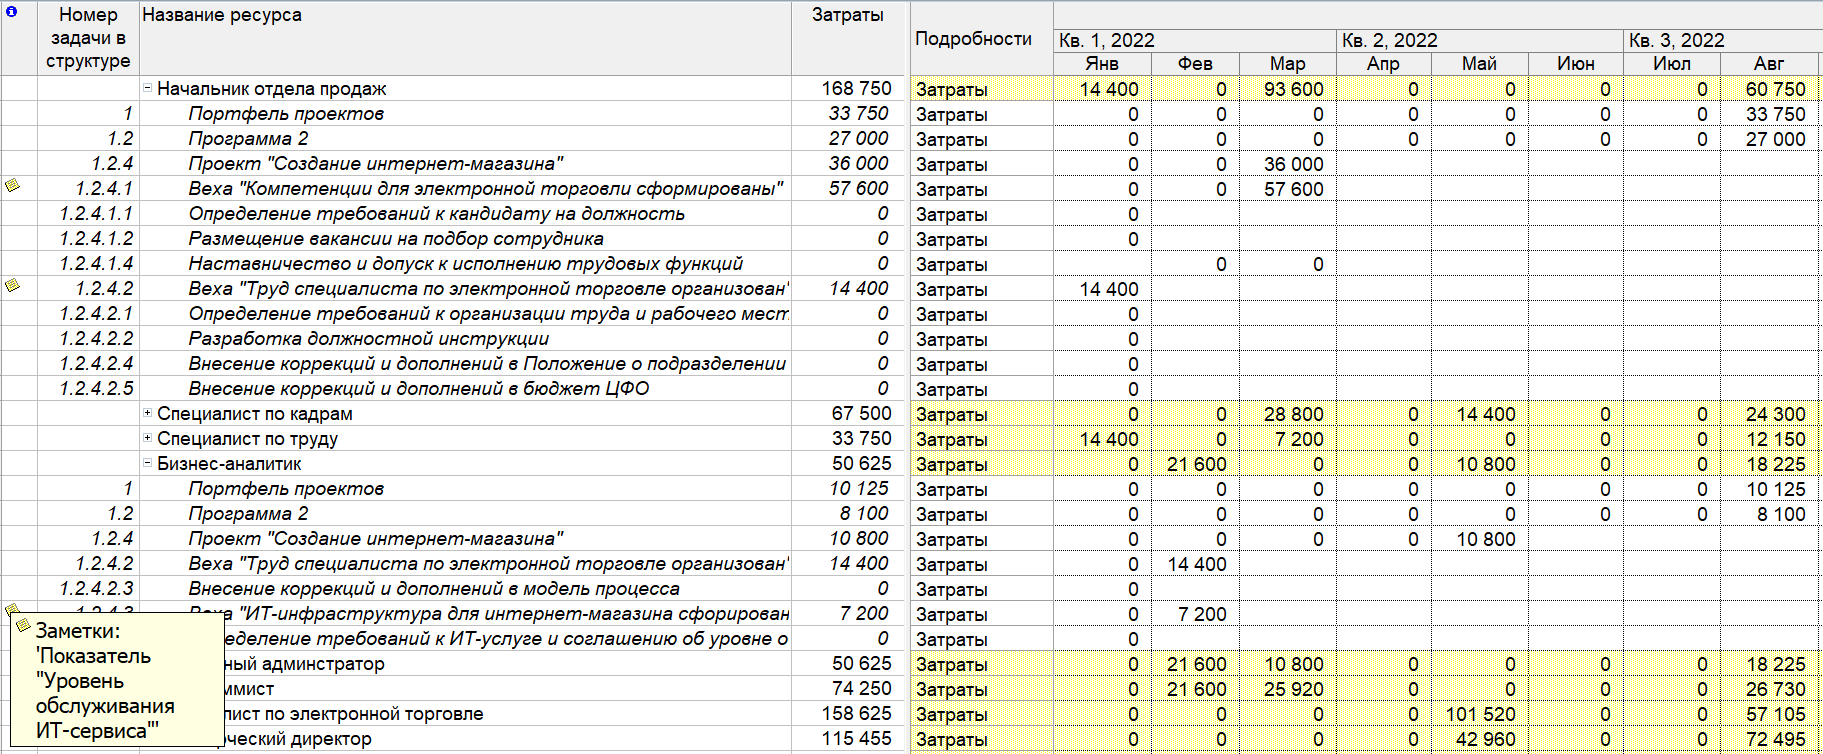Click the Номер задачи в структуре header

click(x=88, y=38)
